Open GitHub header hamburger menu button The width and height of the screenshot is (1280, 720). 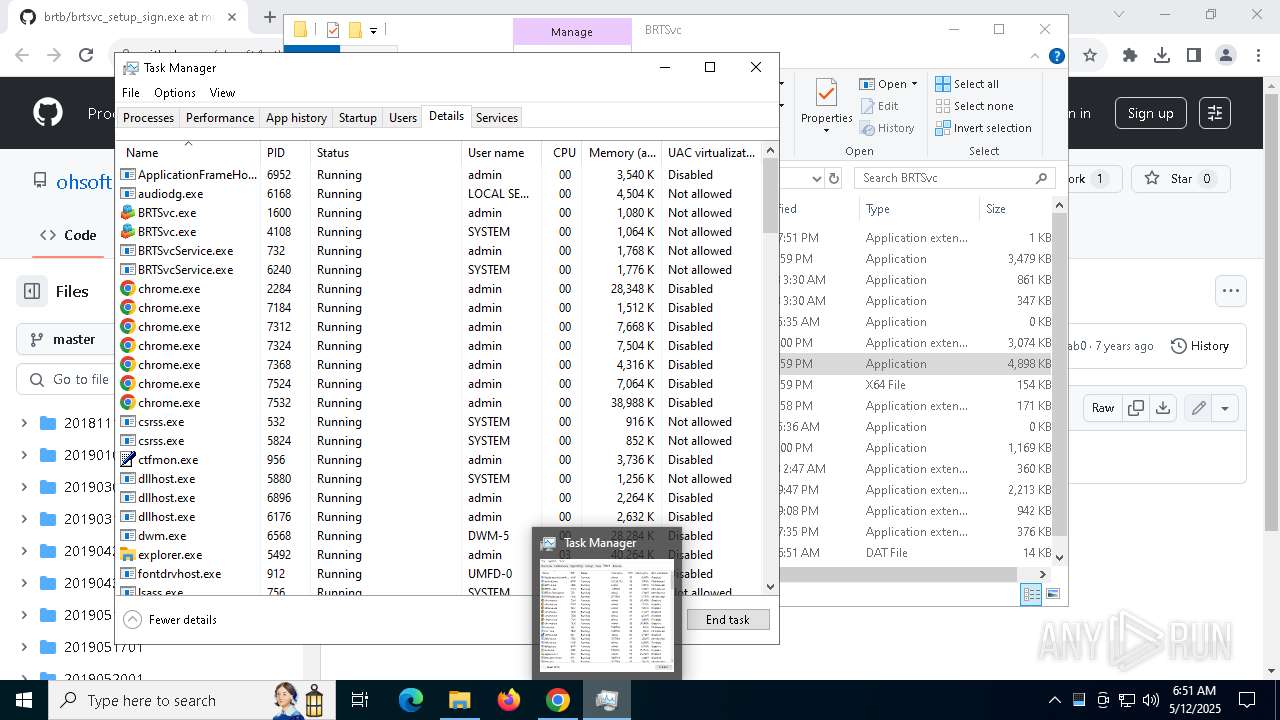1215,113
